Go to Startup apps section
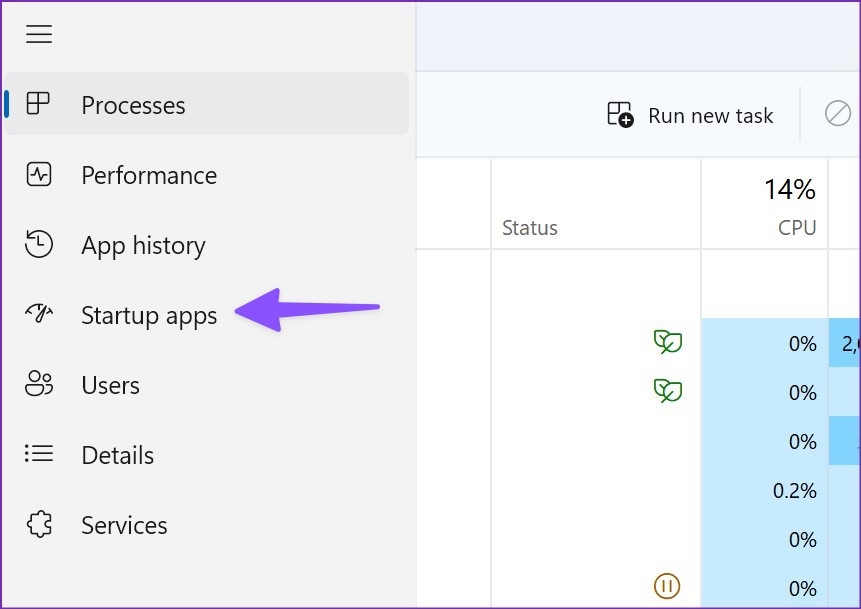The image size is (861, 609). click(x=149, y=315)
